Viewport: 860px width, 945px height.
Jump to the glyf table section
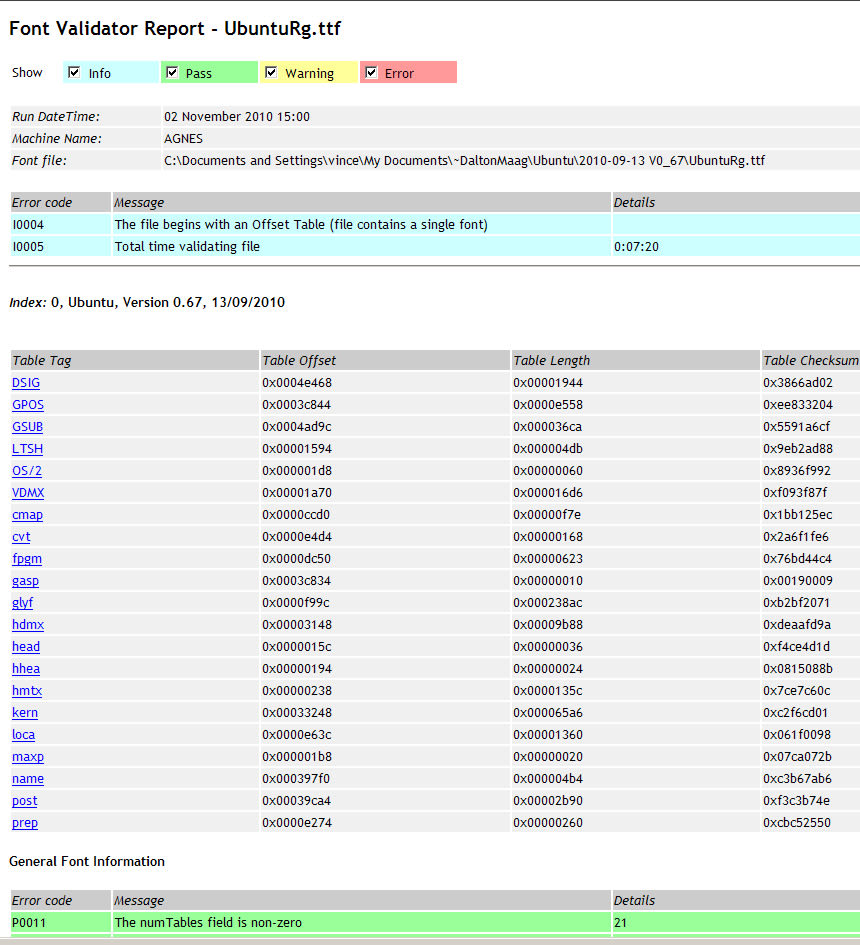click(x=22, y=603)
